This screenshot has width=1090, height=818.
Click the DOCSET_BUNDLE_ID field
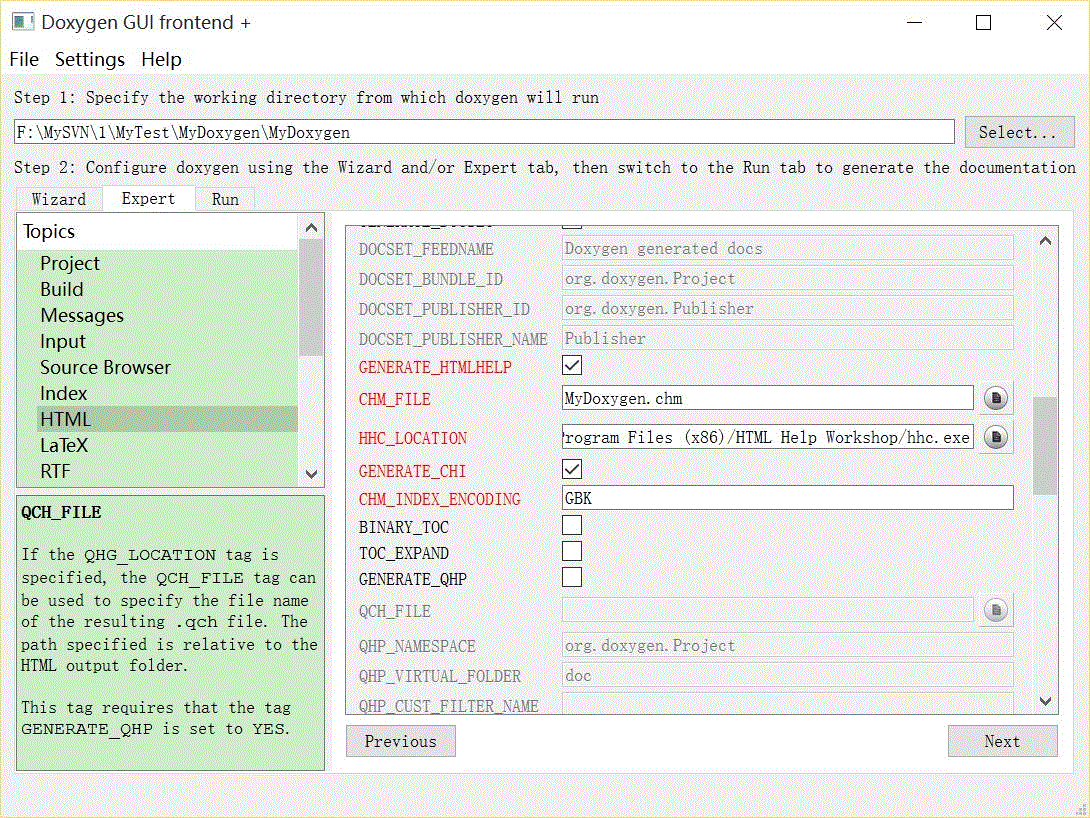[x=788, y=278]
